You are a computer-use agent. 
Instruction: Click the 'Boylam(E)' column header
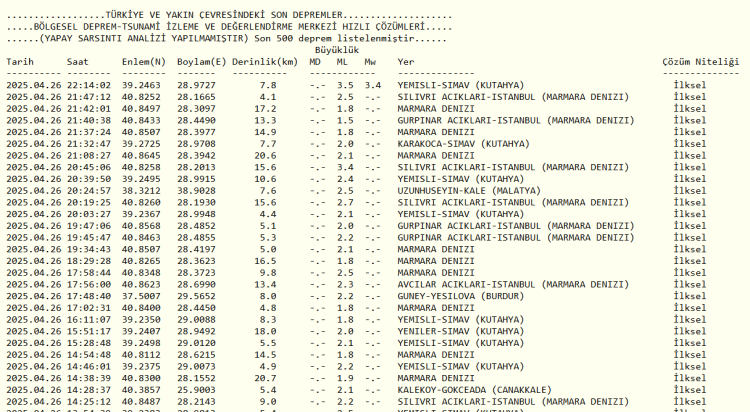point(202,62)
